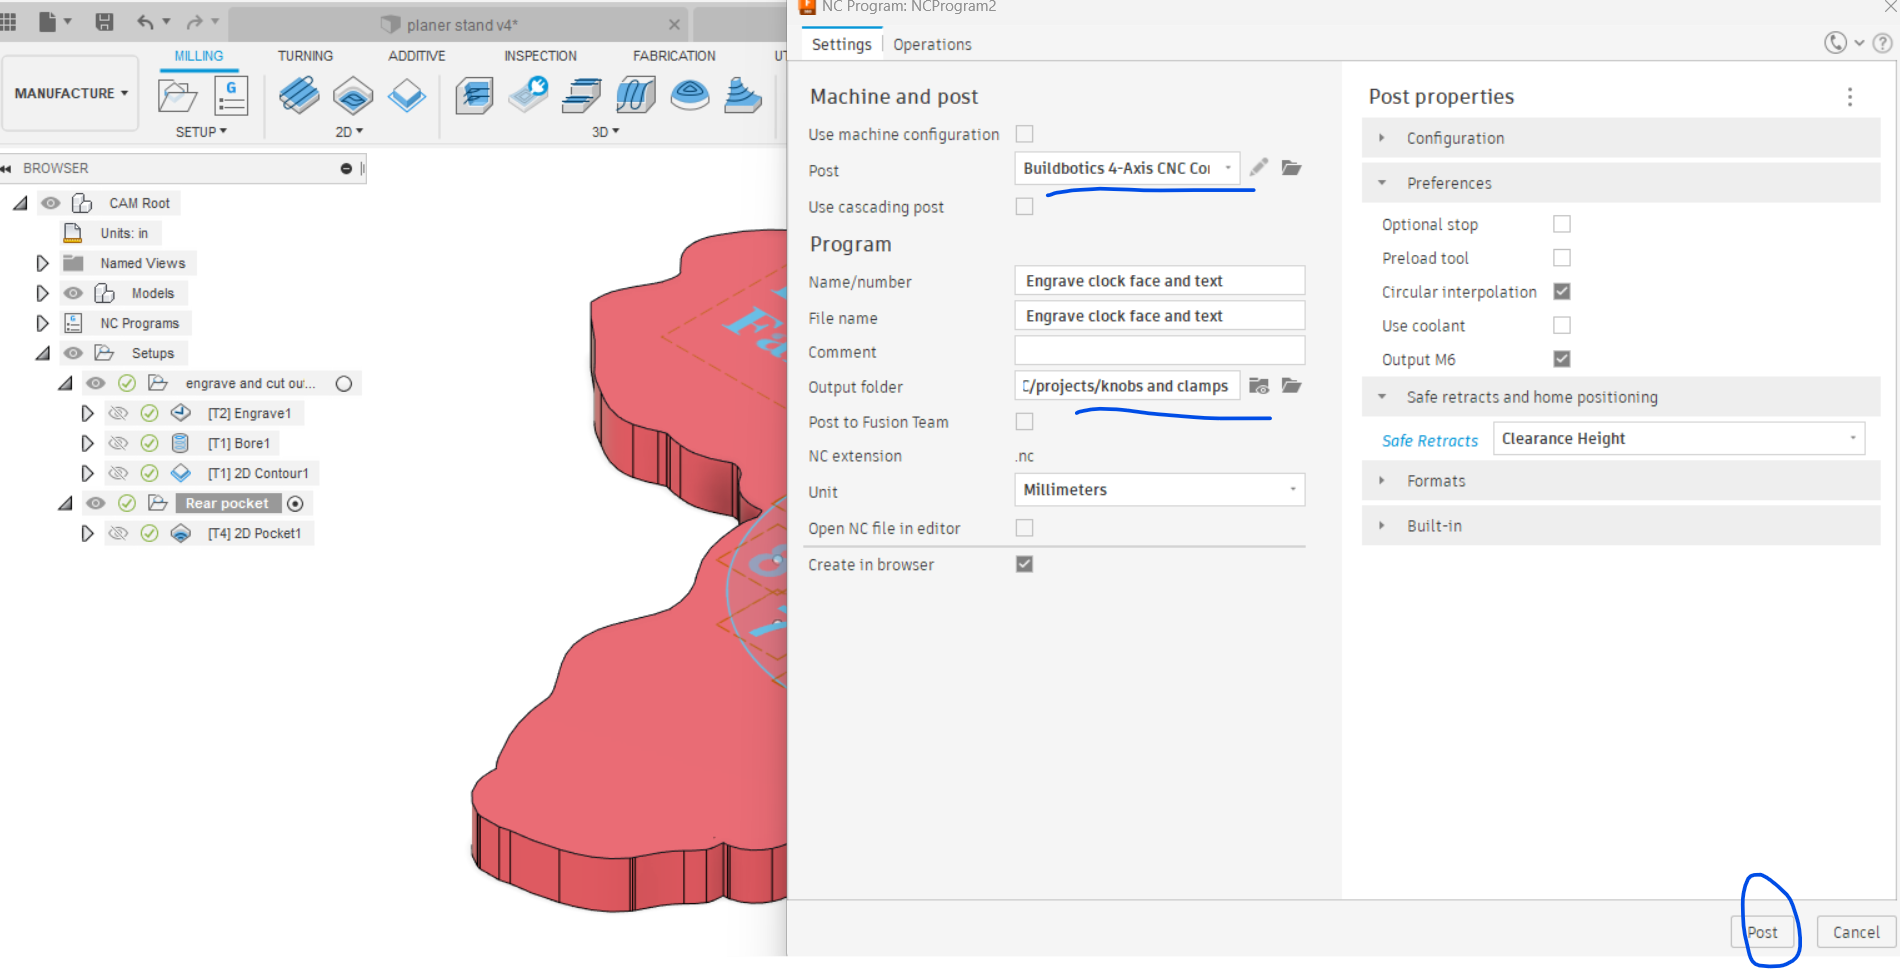
Task: Select the 3D Adaptive Clearing tool
Action: (x=474, y=96)
